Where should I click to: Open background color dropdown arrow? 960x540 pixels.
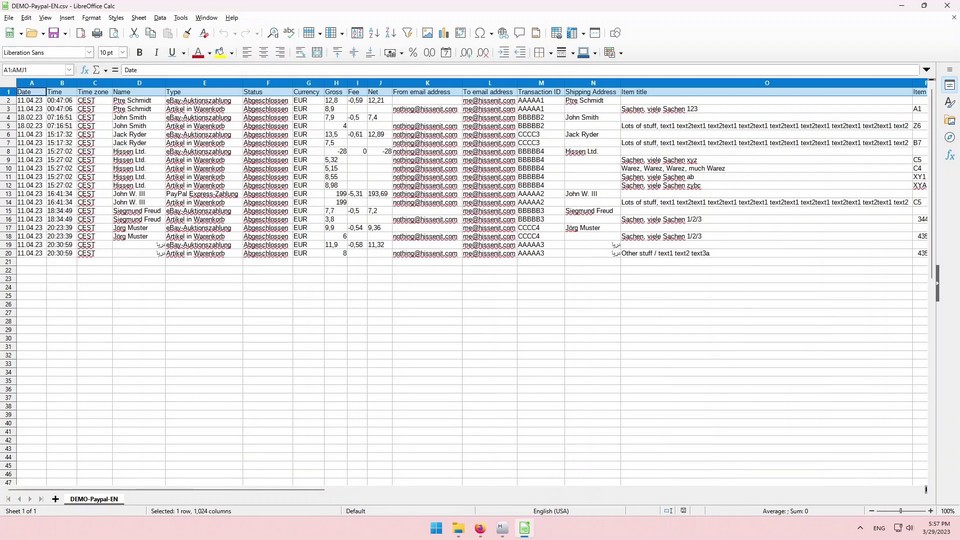click(x=231, y=53)
